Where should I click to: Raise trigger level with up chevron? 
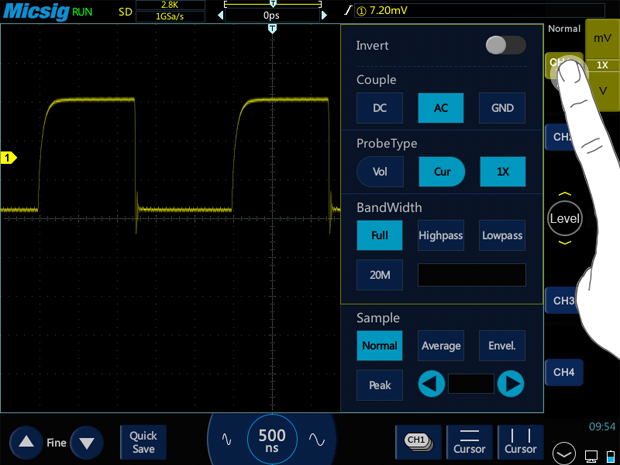[x=565, y=194]
